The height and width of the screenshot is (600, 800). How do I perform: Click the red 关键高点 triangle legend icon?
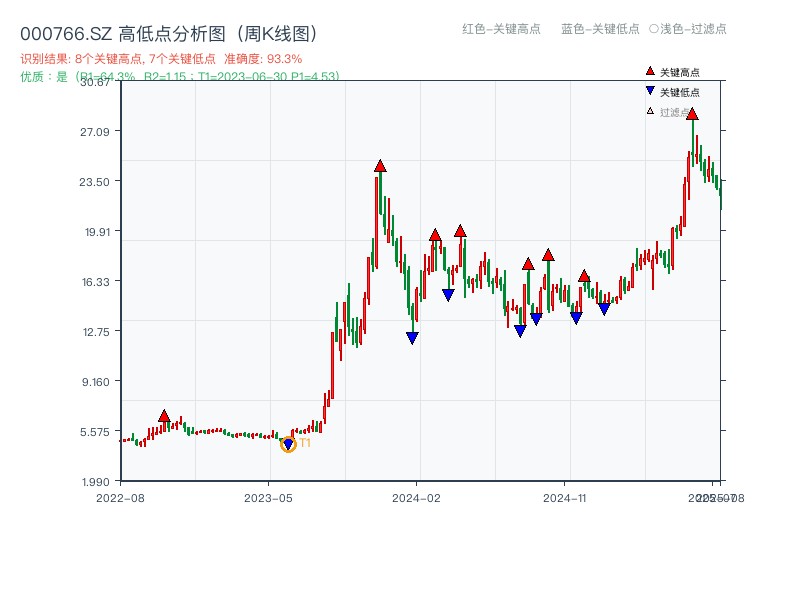point(649,70)
